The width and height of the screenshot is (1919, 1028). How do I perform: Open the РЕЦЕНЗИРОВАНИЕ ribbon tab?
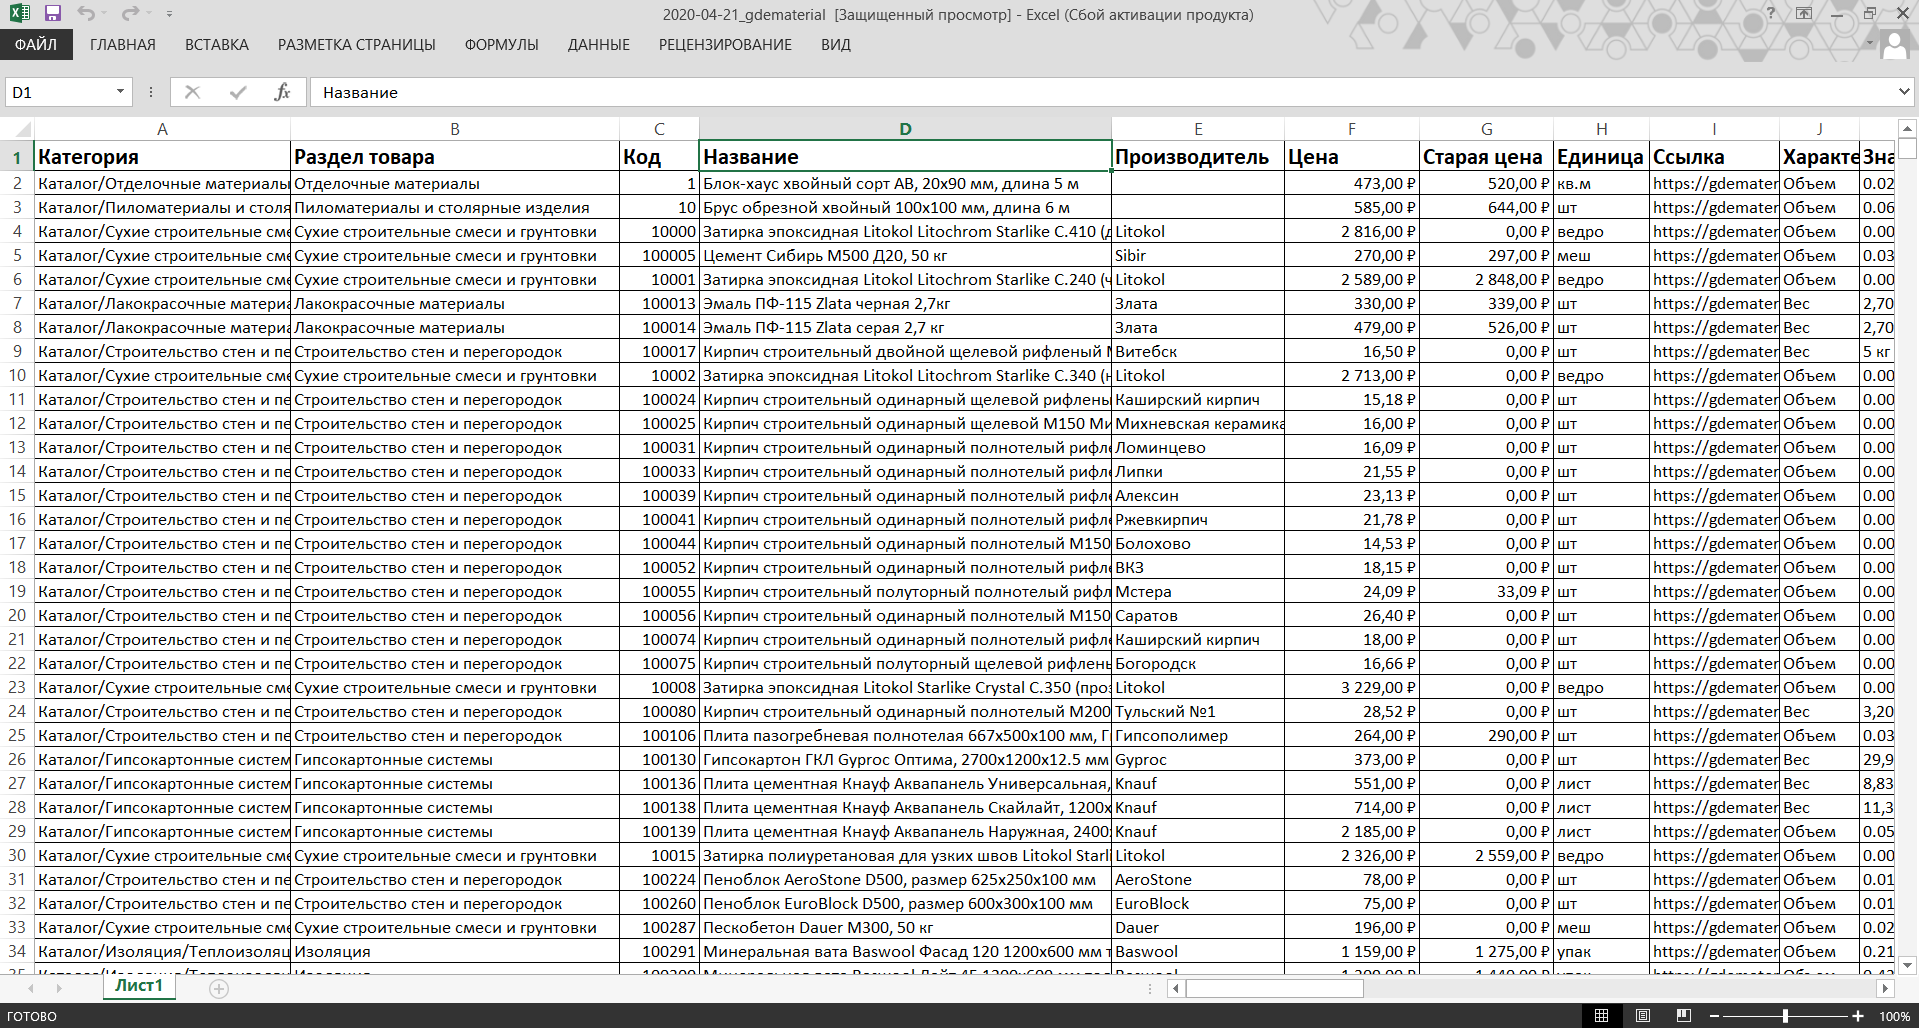click(x=725, y=45)
